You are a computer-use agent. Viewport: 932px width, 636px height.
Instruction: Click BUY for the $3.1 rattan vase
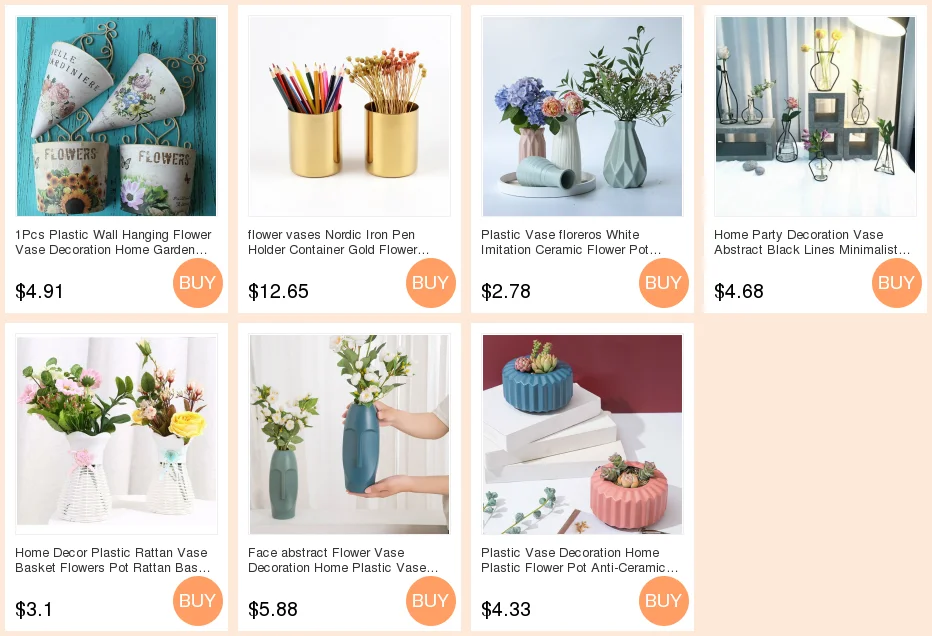click(x=198, y=601)
